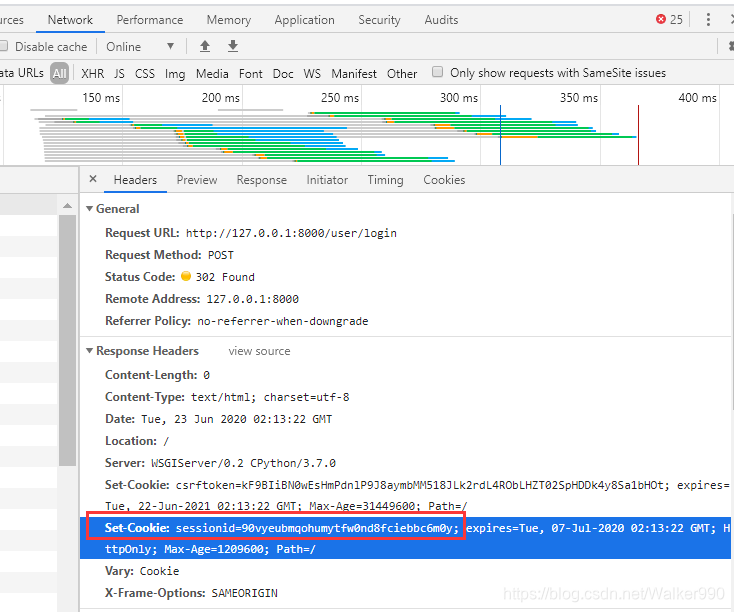Image resolution: width=734 pixels, height=612 pixels.
Task: Click the request list vertical scrollbar thumb
Action: [67, 340]
